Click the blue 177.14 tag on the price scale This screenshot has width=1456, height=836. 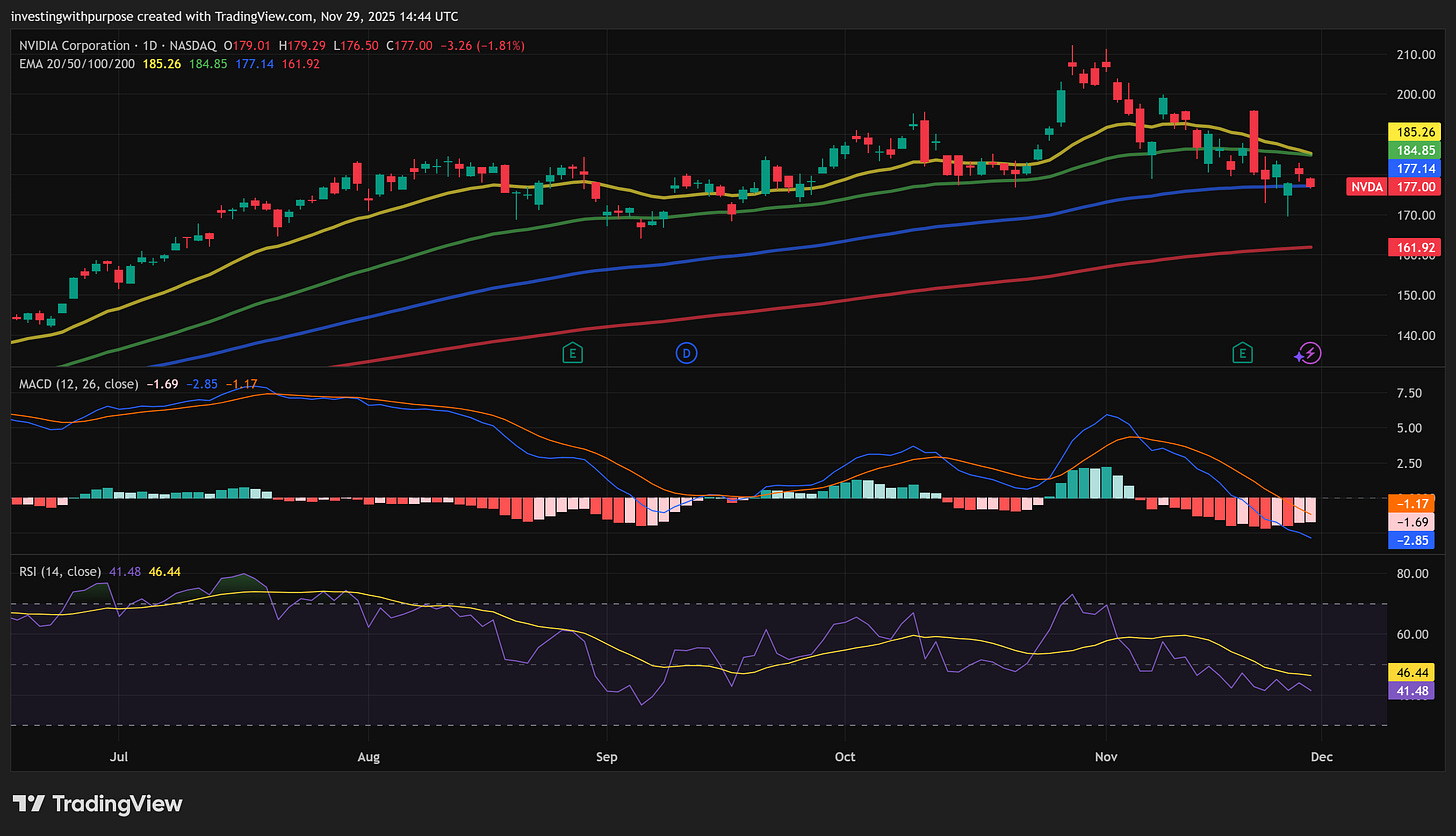(x=1413, y=168)
